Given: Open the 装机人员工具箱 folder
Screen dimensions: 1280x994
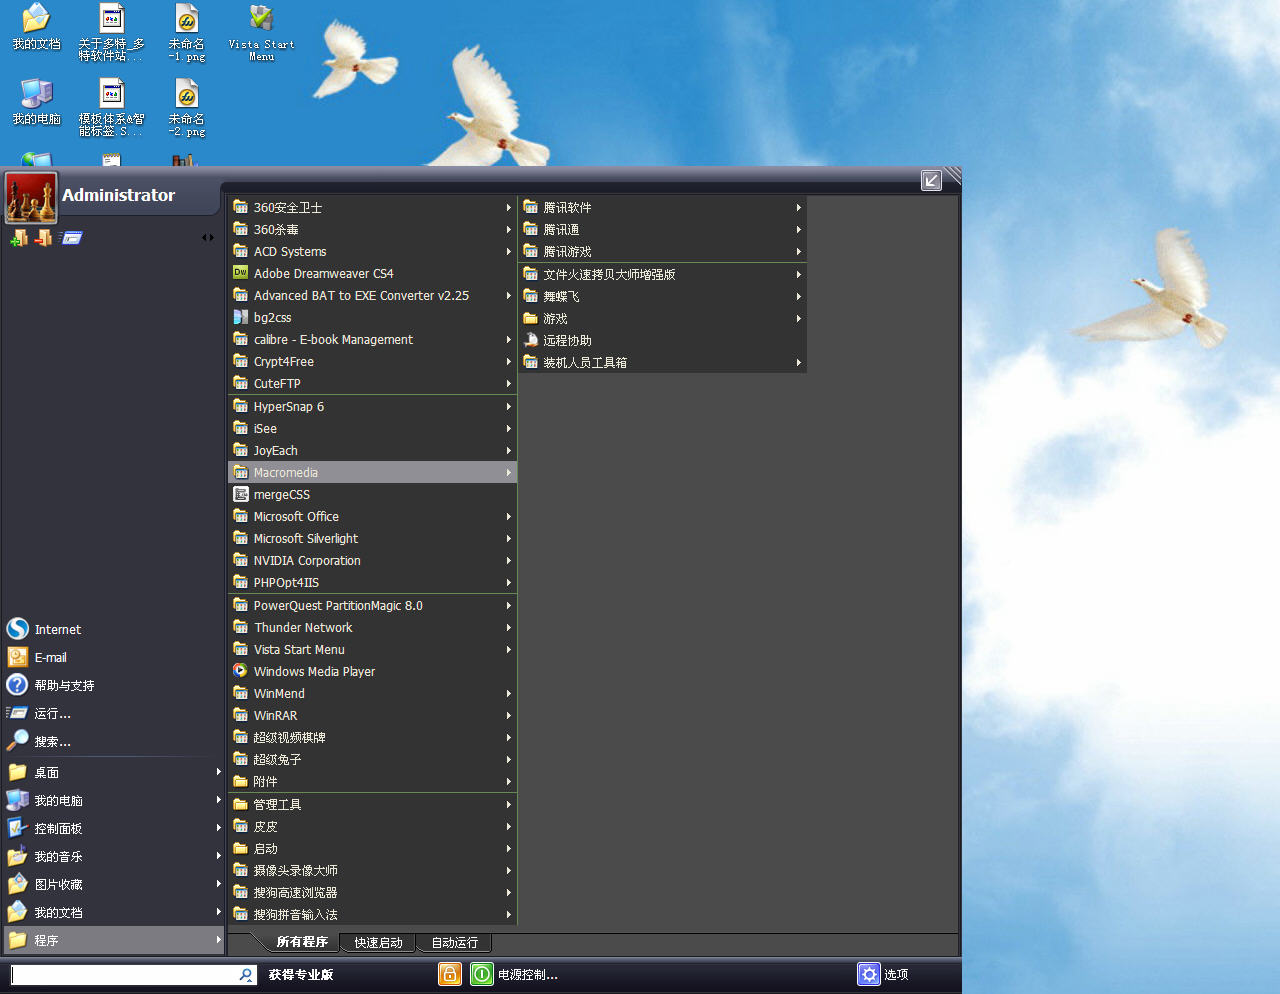Looking at the screenshot, I should click(x=662, y=362).
